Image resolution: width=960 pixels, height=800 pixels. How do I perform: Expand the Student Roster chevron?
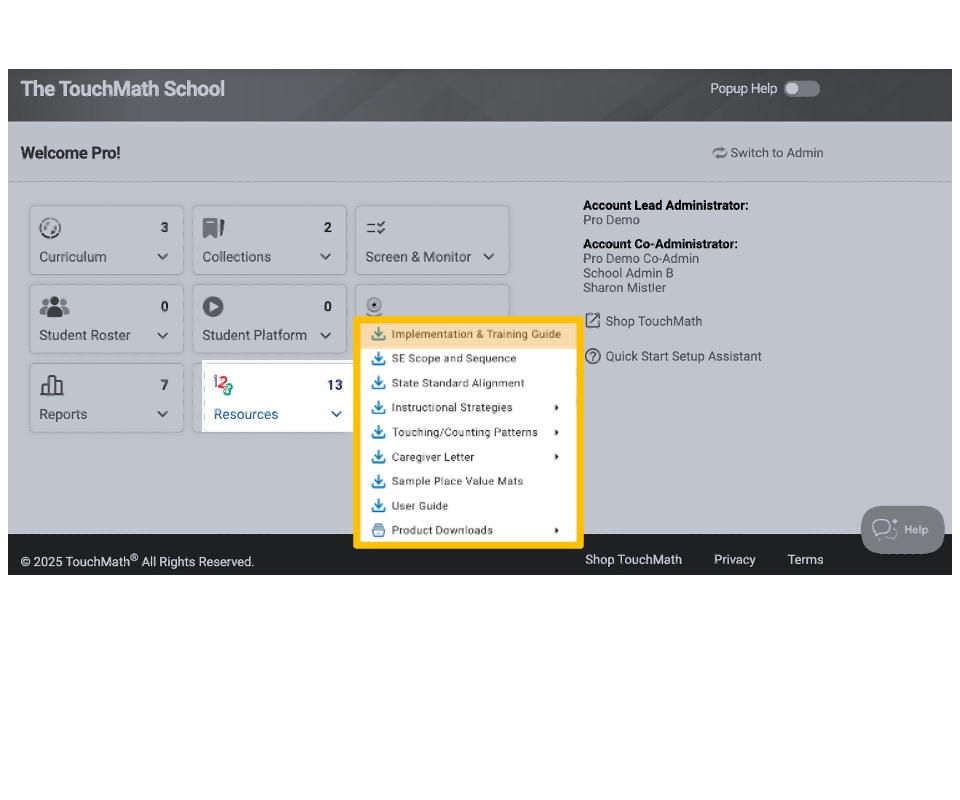point(162,335)
